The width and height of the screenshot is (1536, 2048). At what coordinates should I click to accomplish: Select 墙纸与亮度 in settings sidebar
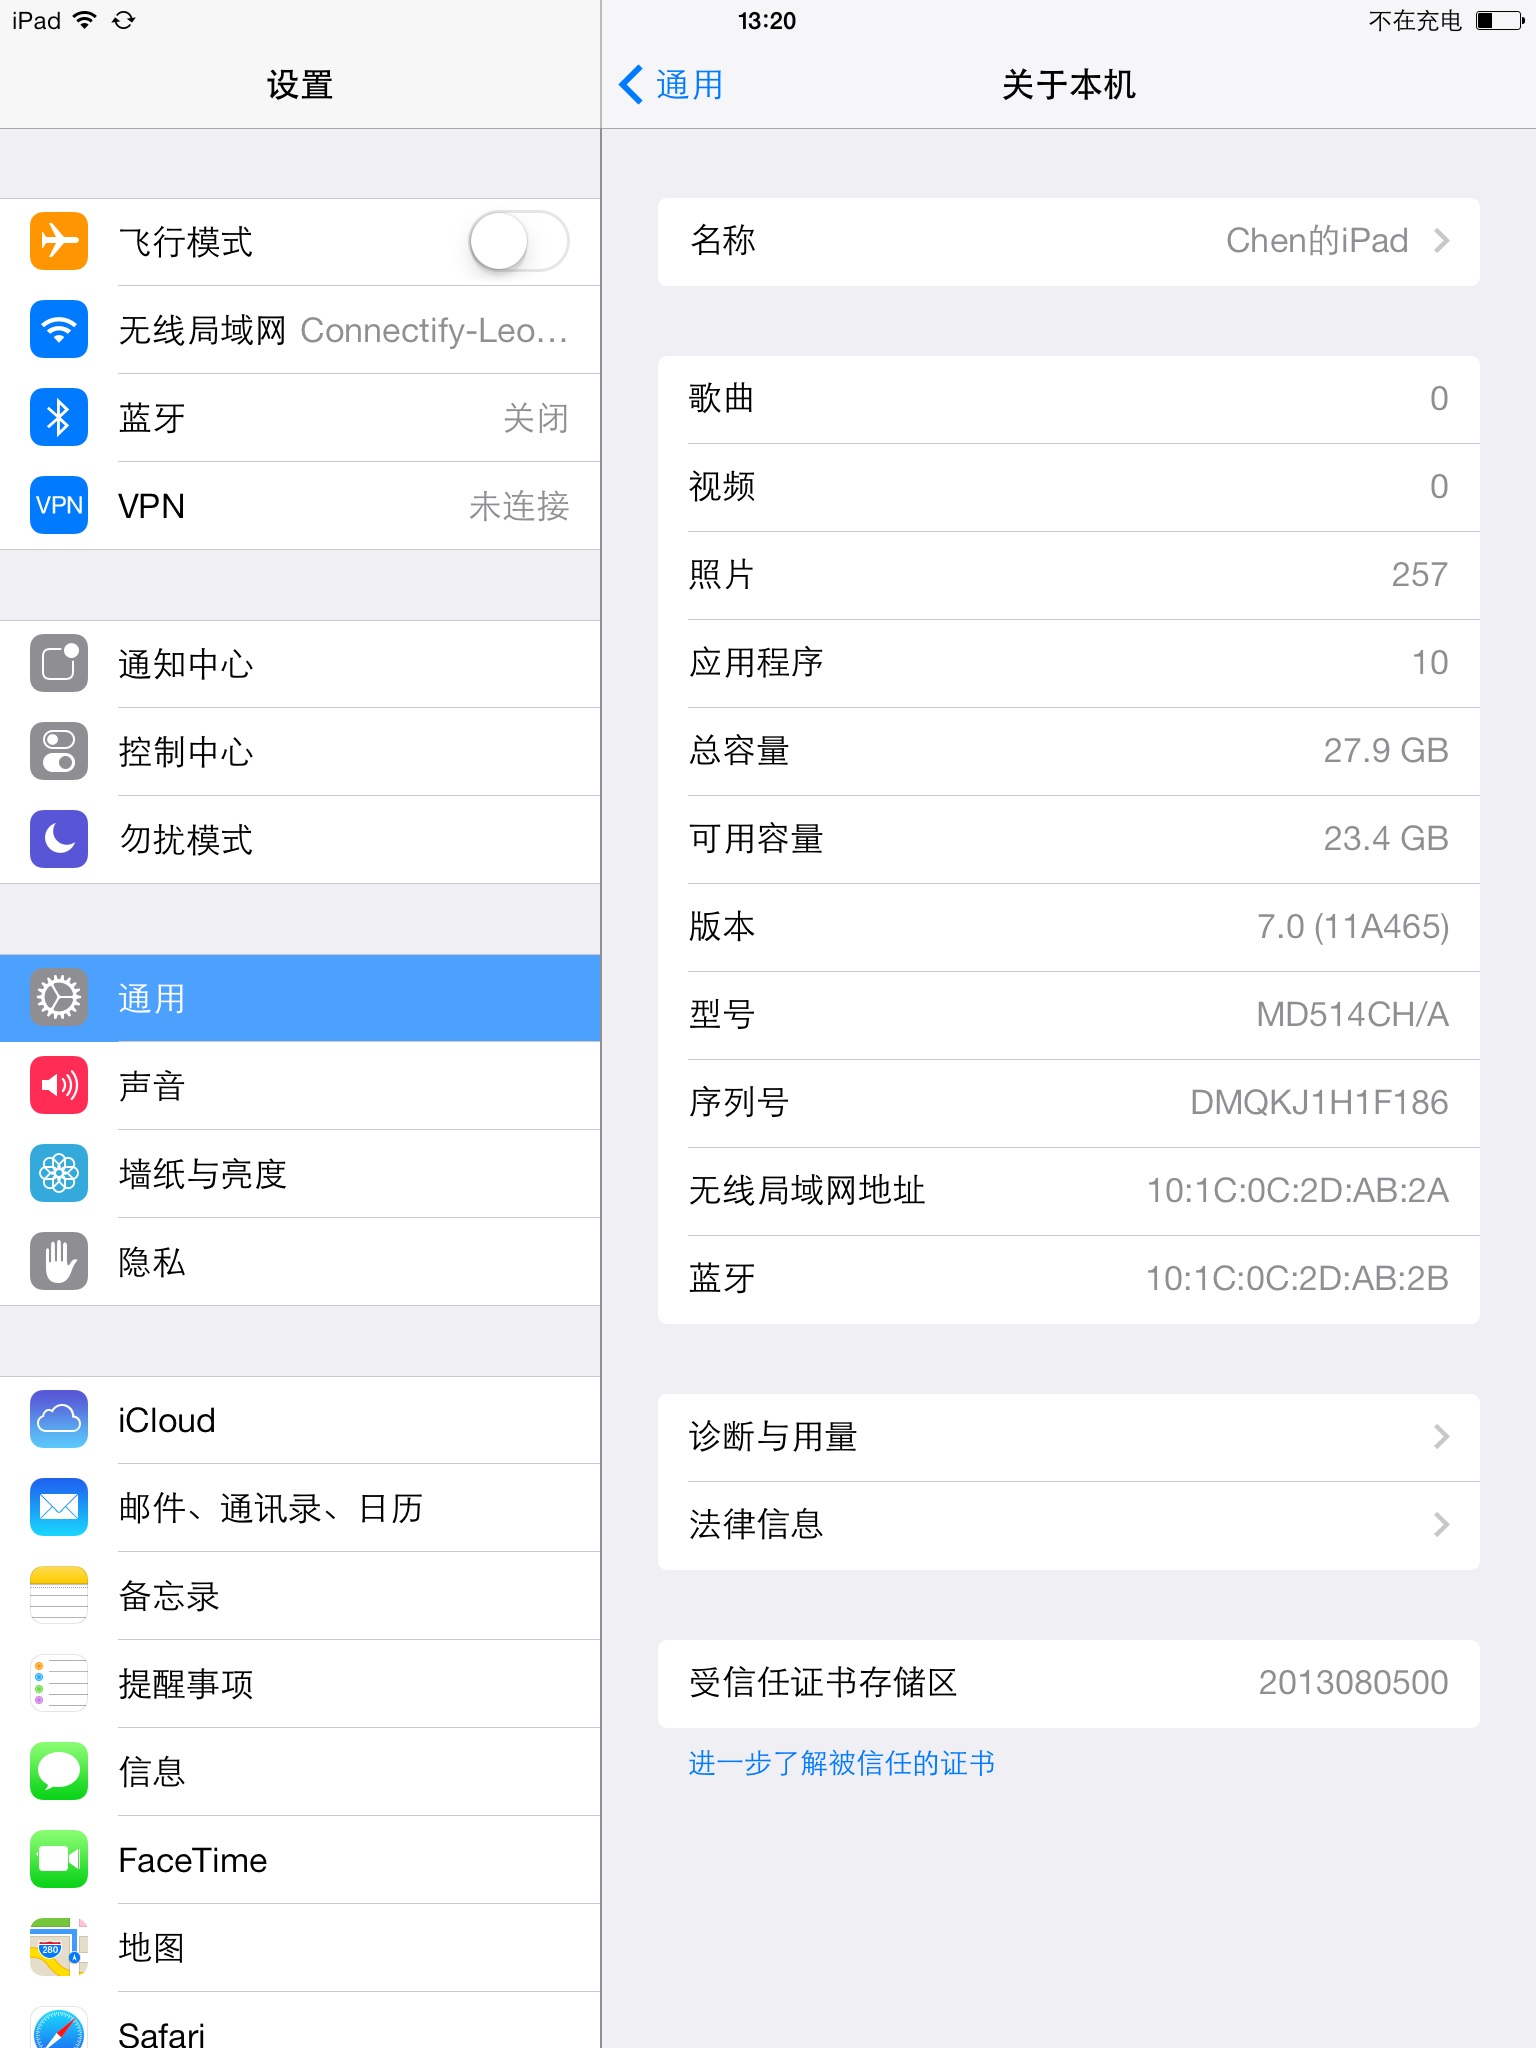point(300,1173)
